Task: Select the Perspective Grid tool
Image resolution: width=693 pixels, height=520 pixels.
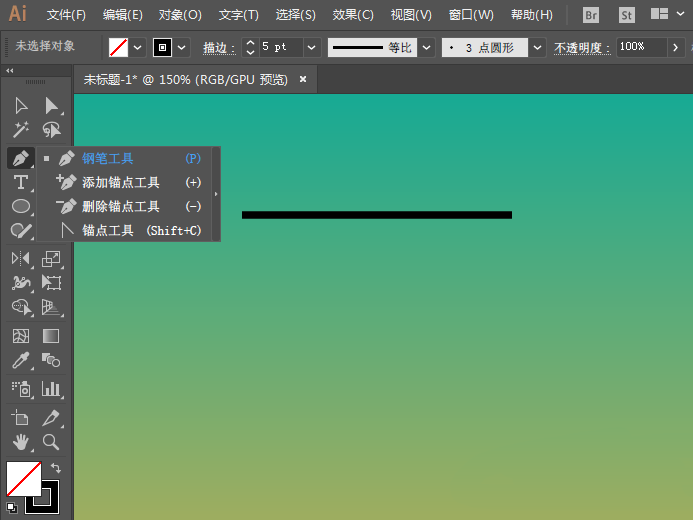Action: click(x=51, y=307)
